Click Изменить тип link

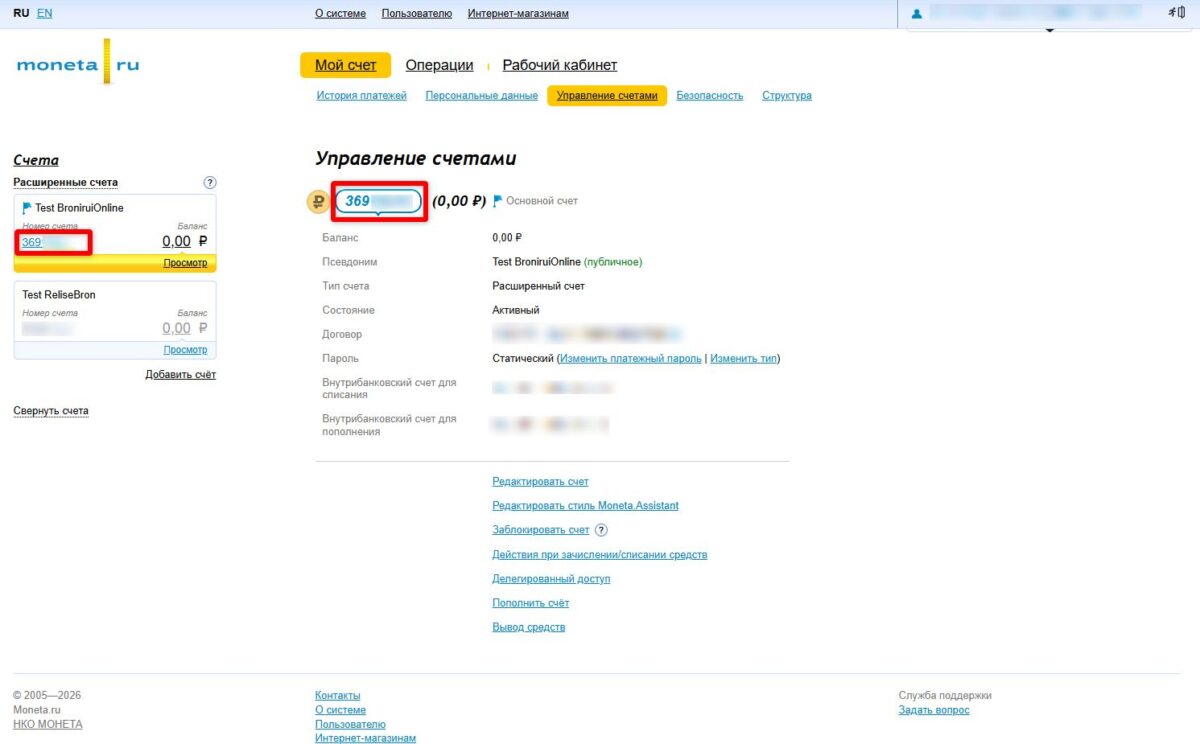click(744, 358)
